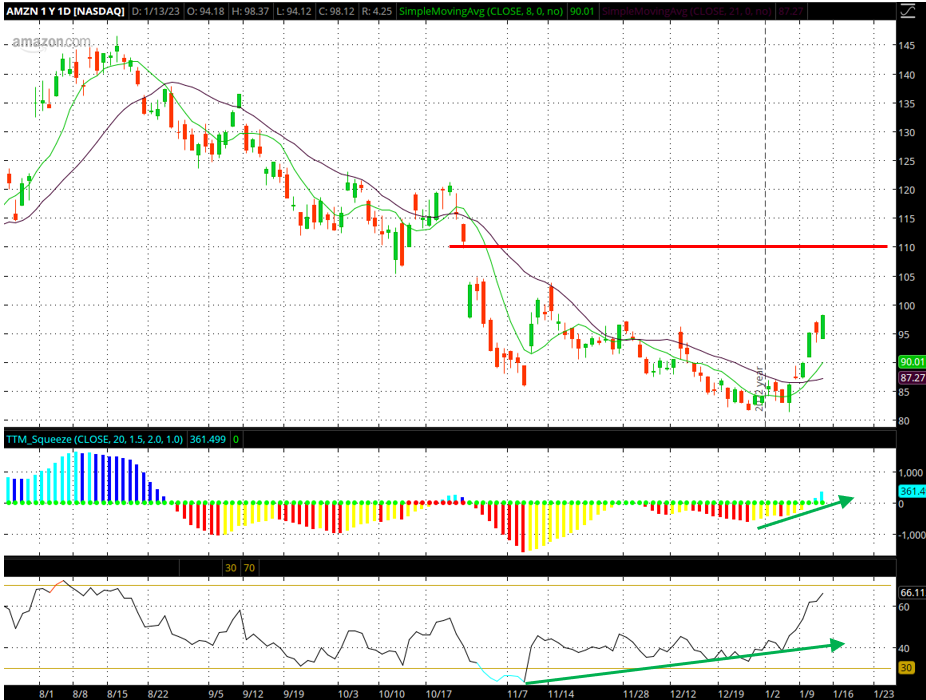926x700 pixels.
Task: Click the 9/12 date axis label
Action: pos(253,694)
